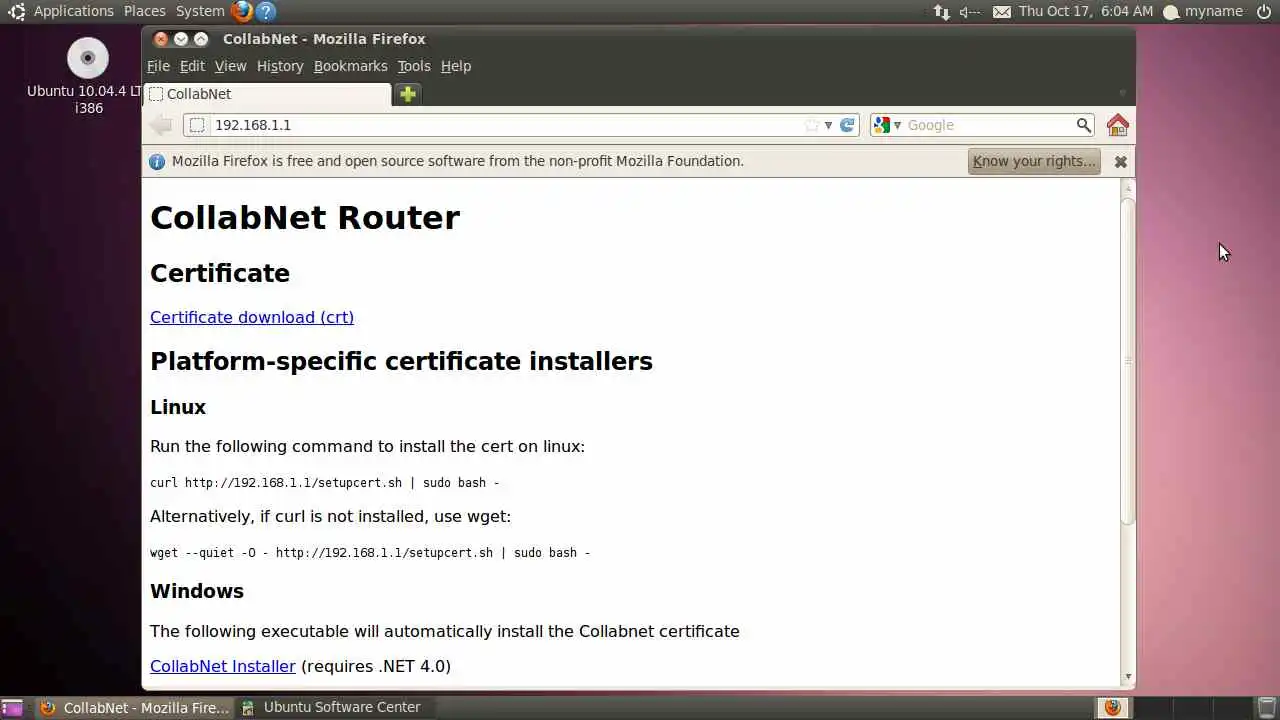Bookmark this page with star icon
This screenshot has height=720, width=1280.
coord(812,125)
